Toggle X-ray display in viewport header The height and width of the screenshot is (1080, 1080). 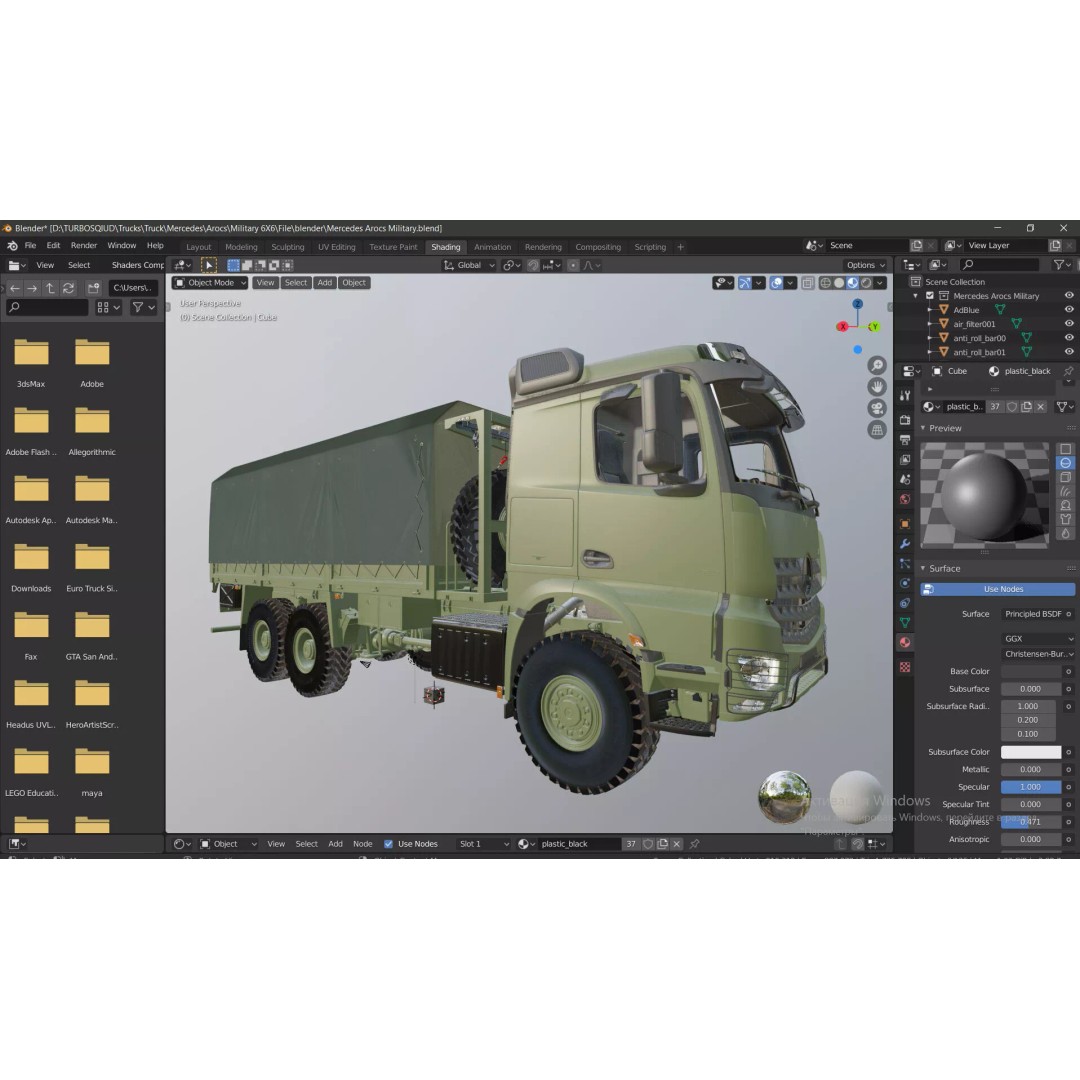pos(808,282)
